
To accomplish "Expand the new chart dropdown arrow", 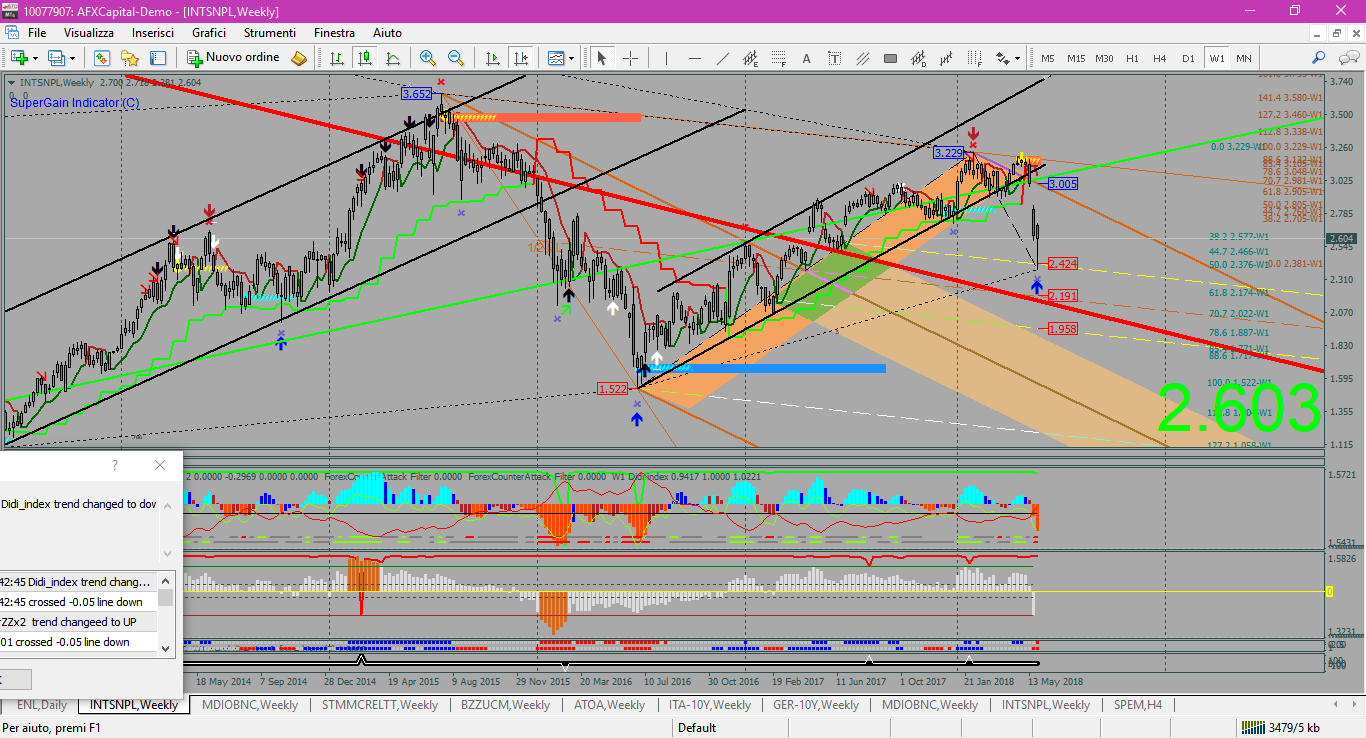I will pyautogui.click(x=36, y=58).
